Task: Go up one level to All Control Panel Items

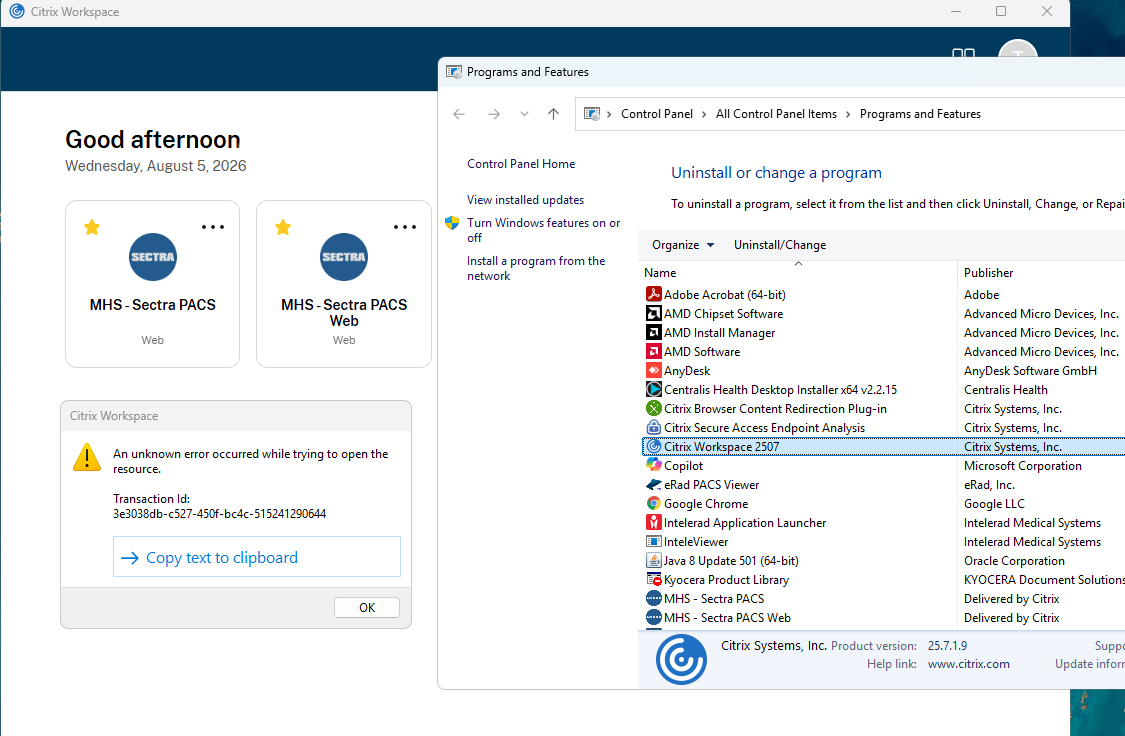Action: [x=553, y=114]
